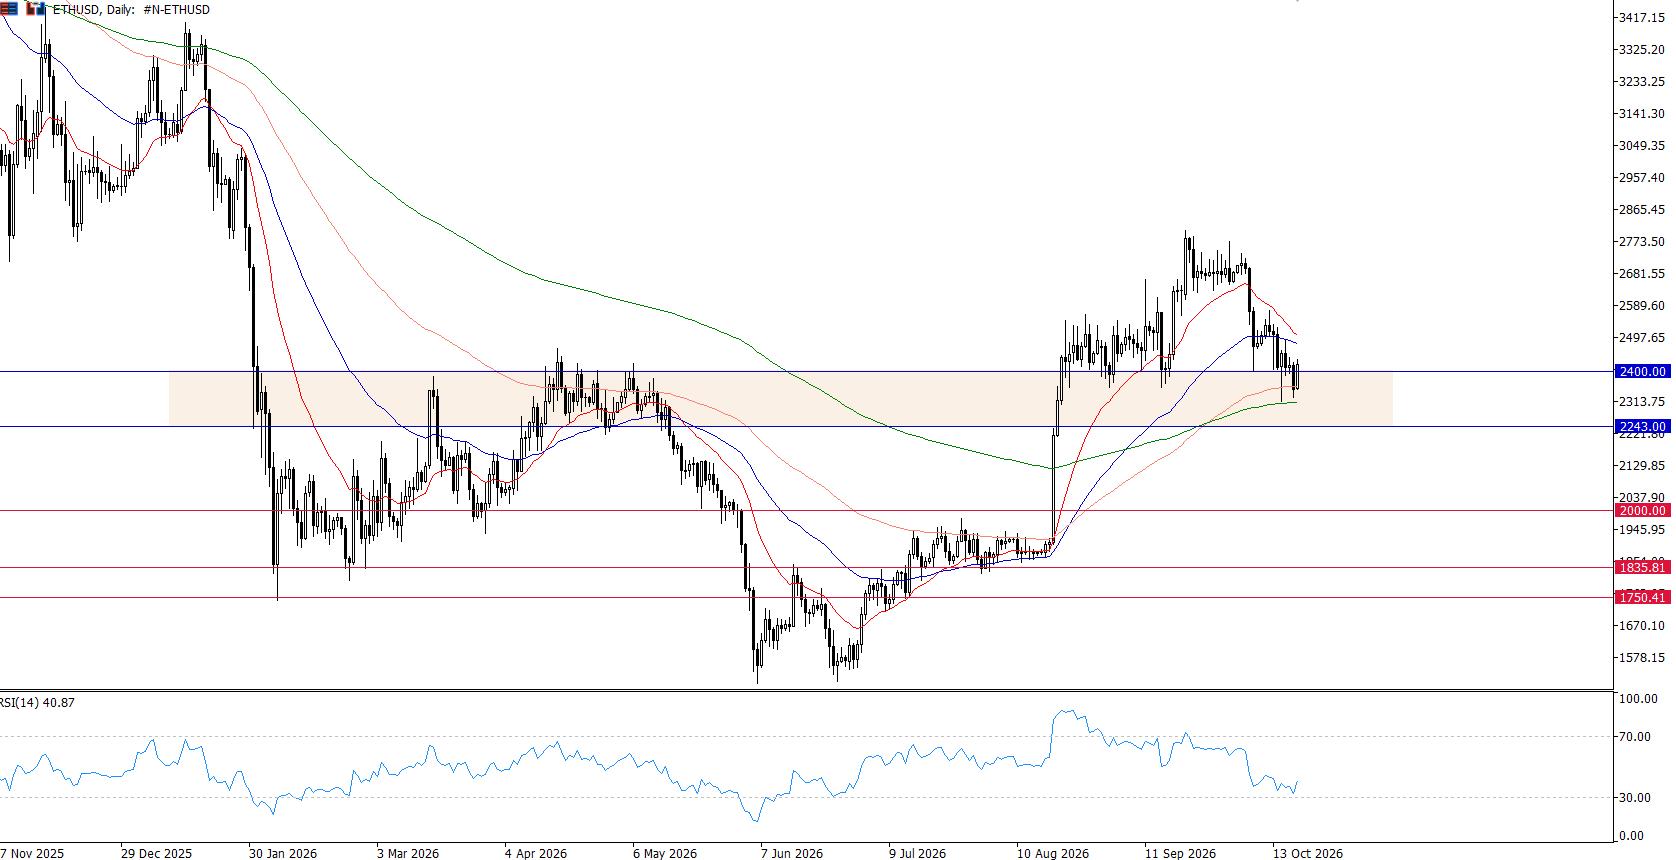Select the red 1750.41 price level tag

[x=1642, y=598]
